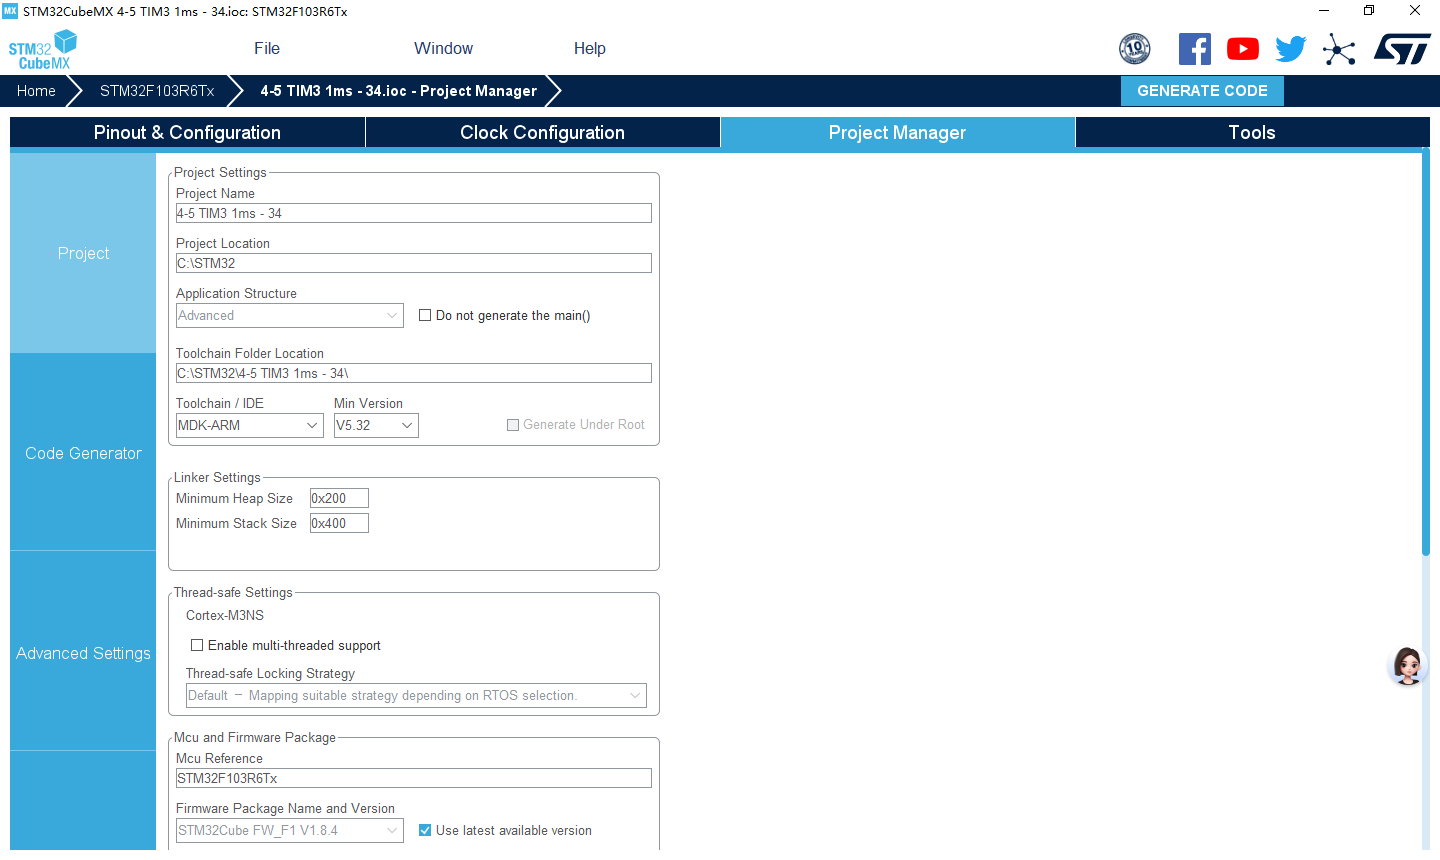Click the MX app icon in title bar
Viewport: 1440px width, 860px height.
10,11
